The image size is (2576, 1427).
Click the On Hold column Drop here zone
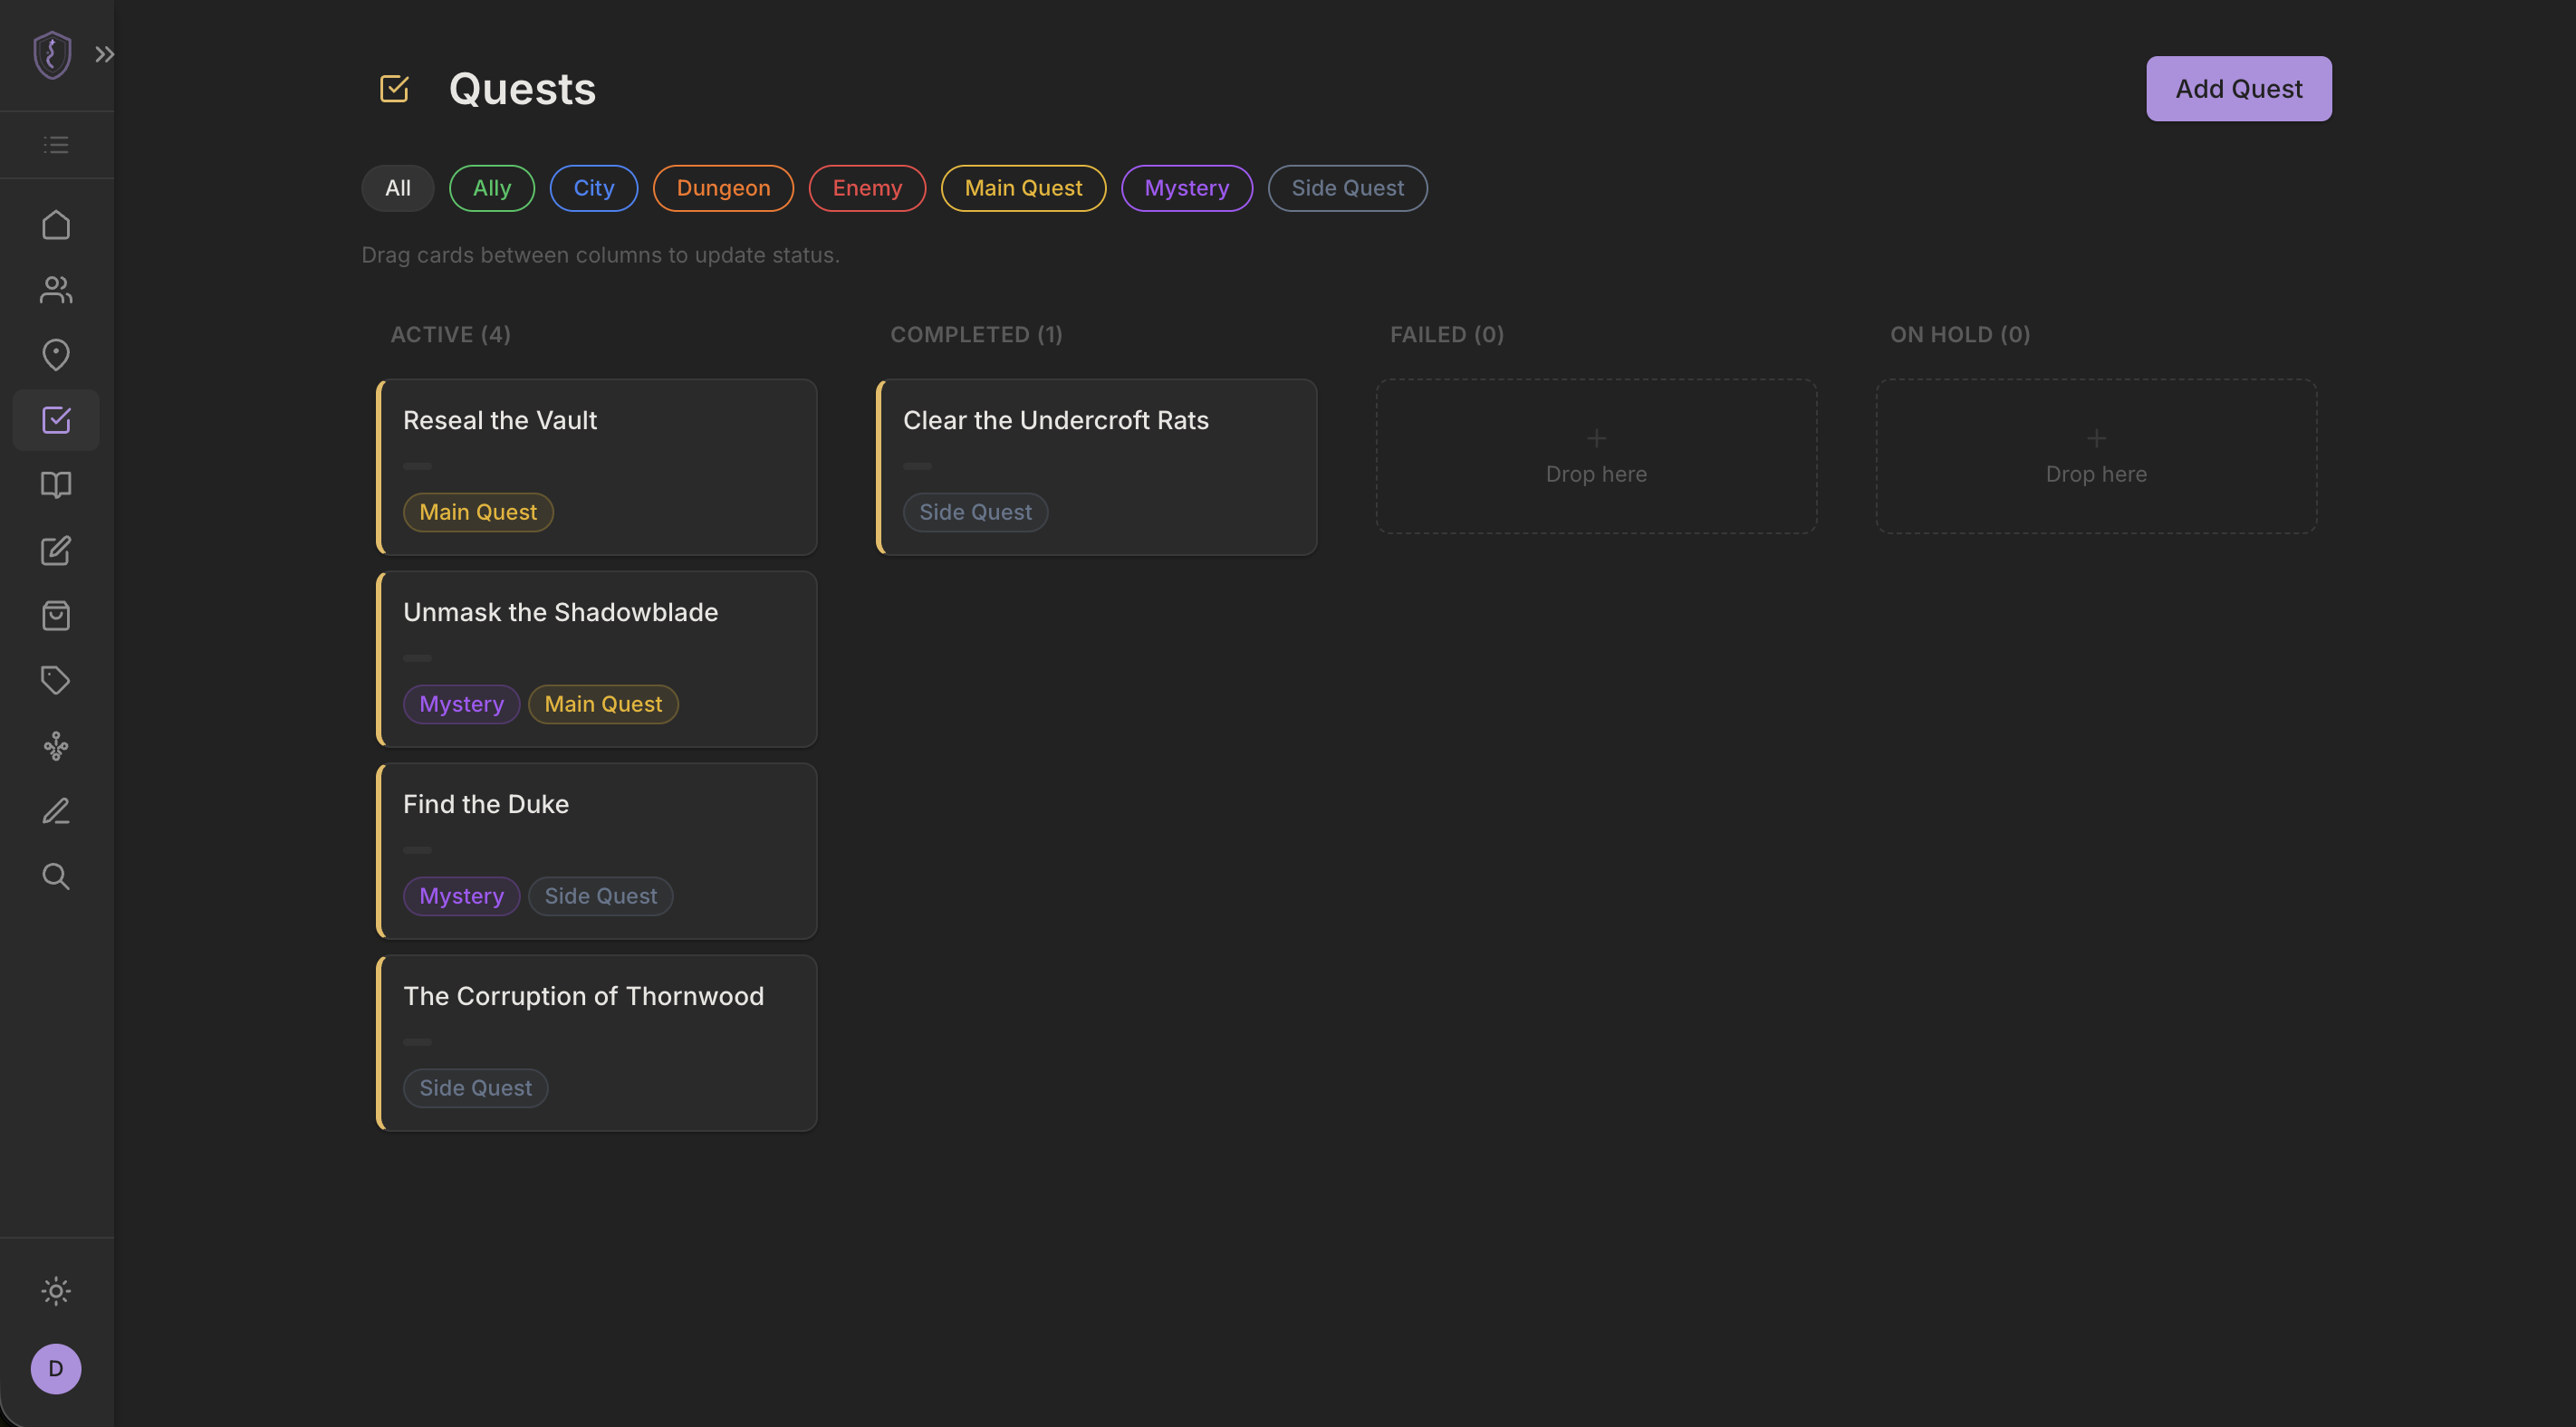(x=2096, y=456)
